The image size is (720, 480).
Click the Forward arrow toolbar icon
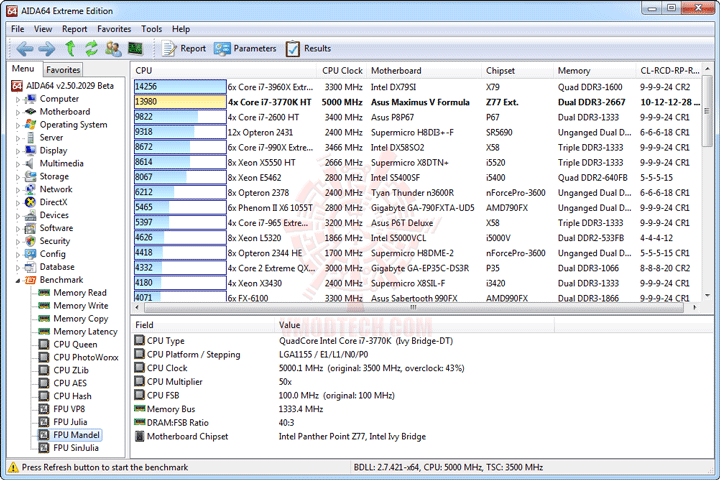(x=46, y=48)
